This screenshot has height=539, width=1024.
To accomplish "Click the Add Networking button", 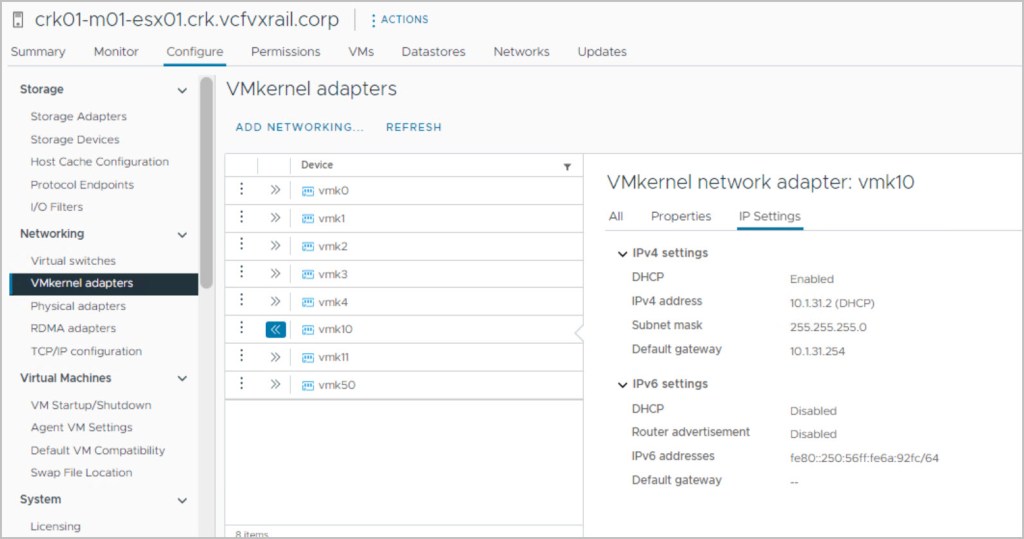I will (299, 127).
